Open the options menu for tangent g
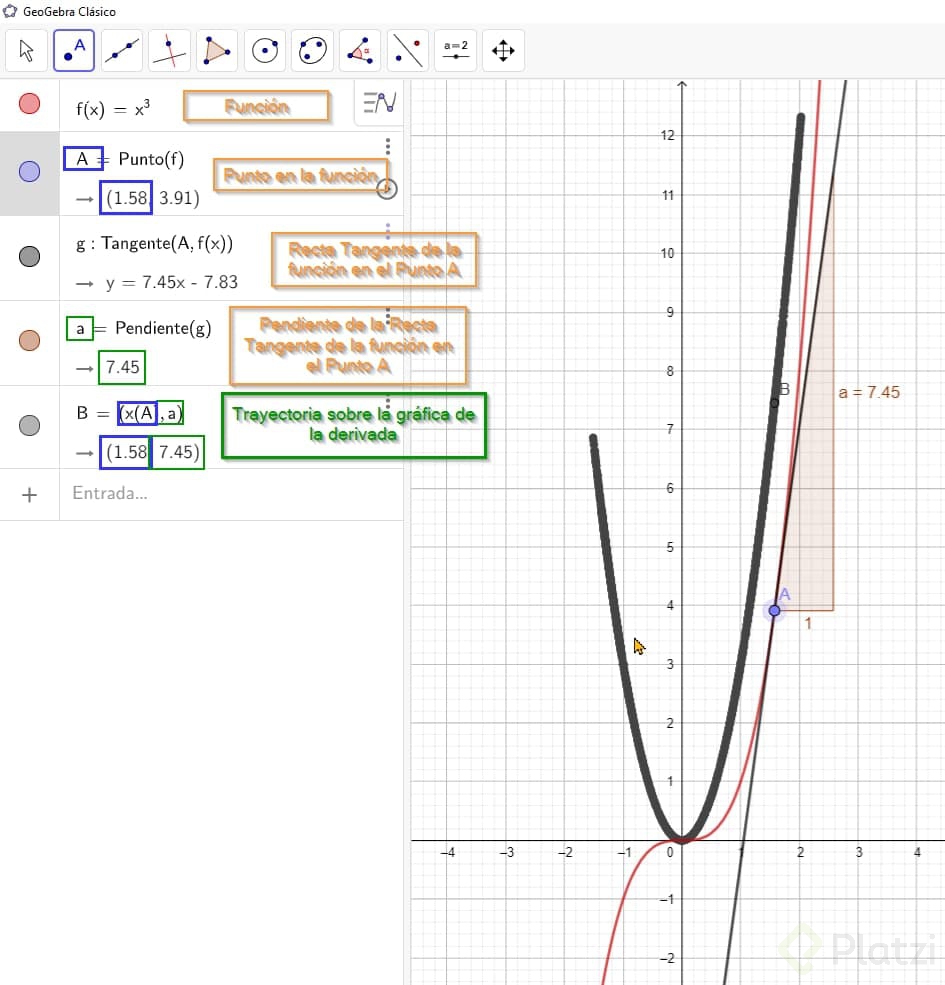This screenshot has width=945, height=985. click(x=388, y=231)
